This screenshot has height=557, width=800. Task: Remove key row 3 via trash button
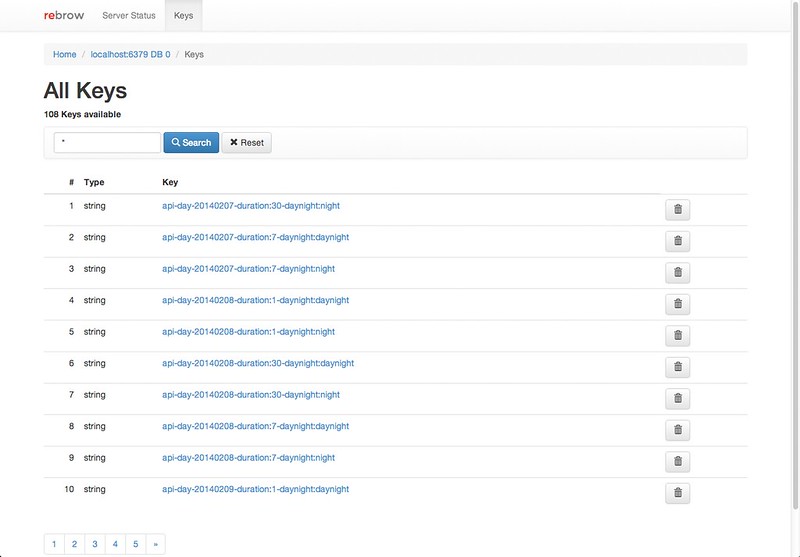click(x=678, y=272)
